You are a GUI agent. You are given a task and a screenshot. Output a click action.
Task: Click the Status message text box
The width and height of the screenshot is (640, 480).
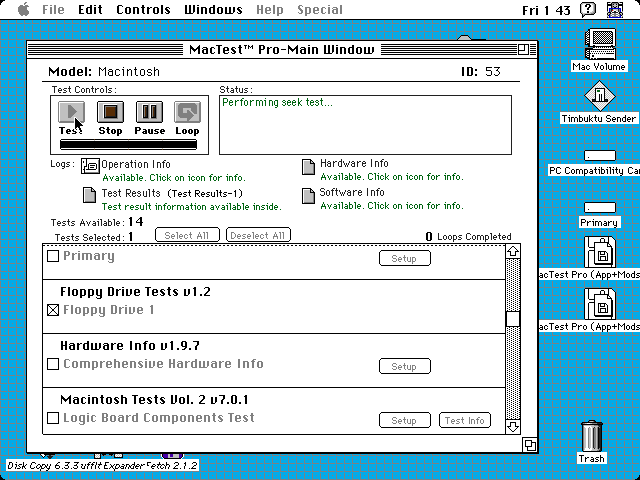365,125
